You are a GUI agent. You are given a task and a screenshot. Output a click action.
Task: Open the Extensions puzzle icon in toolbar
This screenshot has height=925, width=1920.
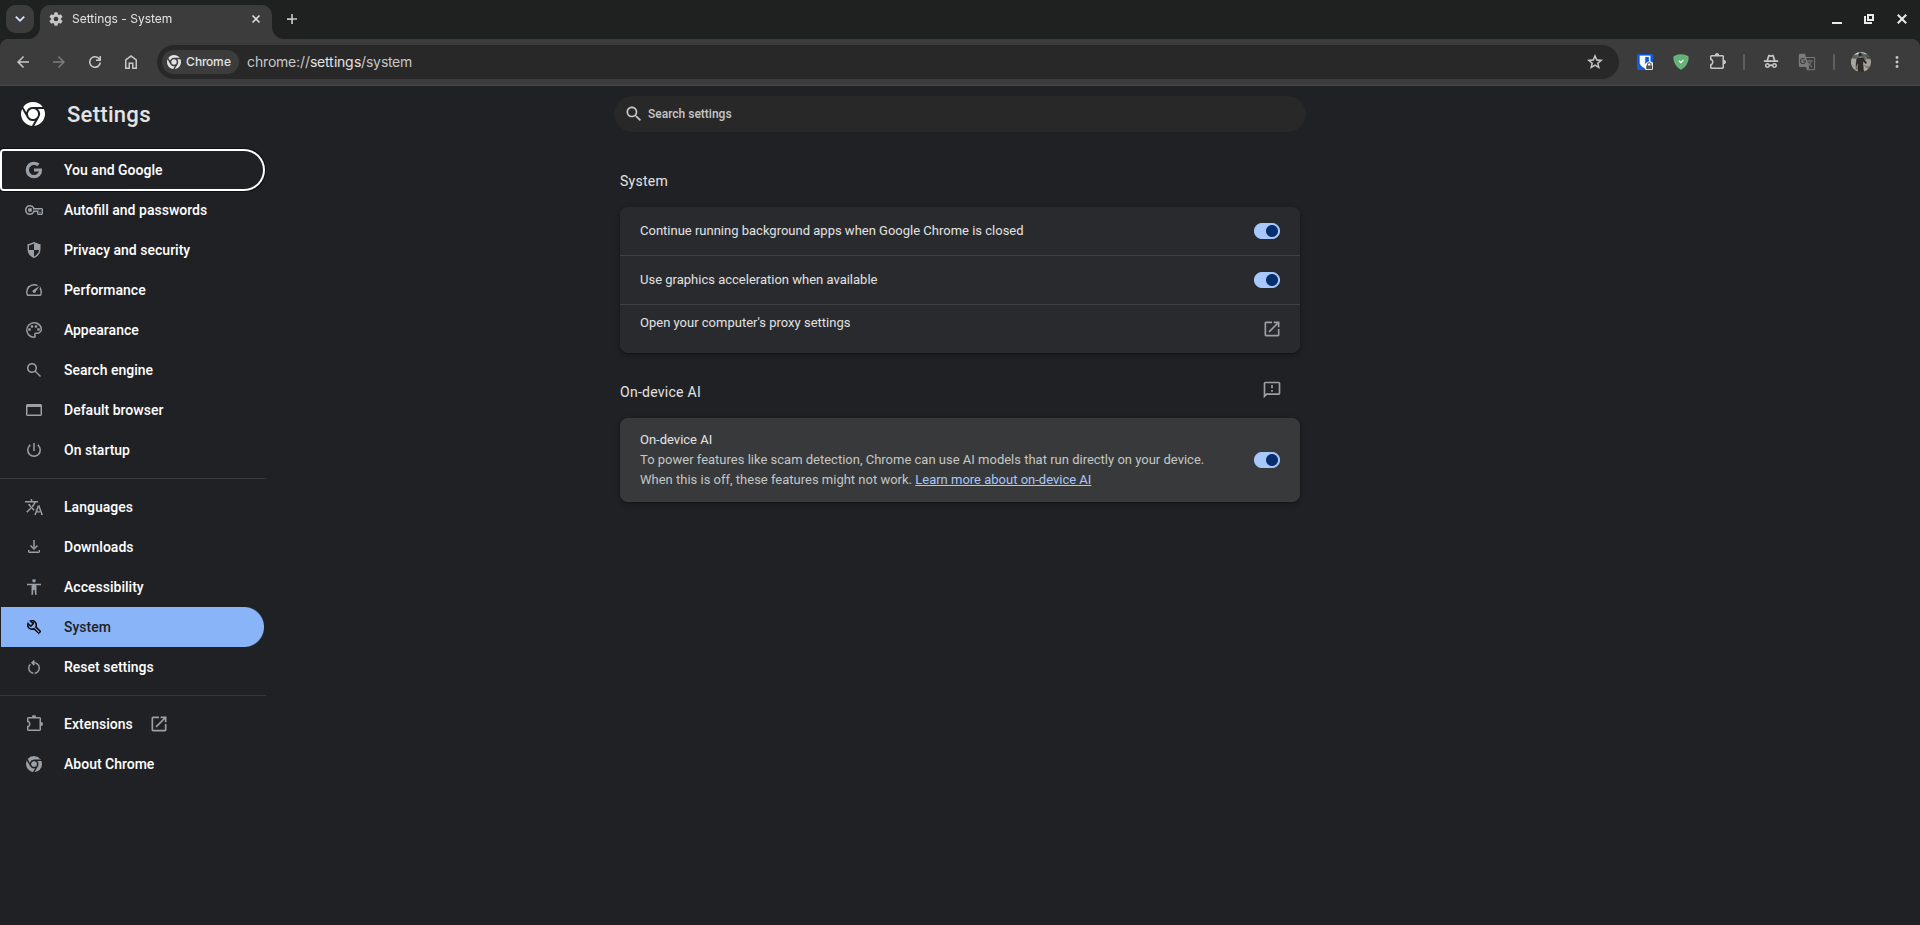[1717, 62]
